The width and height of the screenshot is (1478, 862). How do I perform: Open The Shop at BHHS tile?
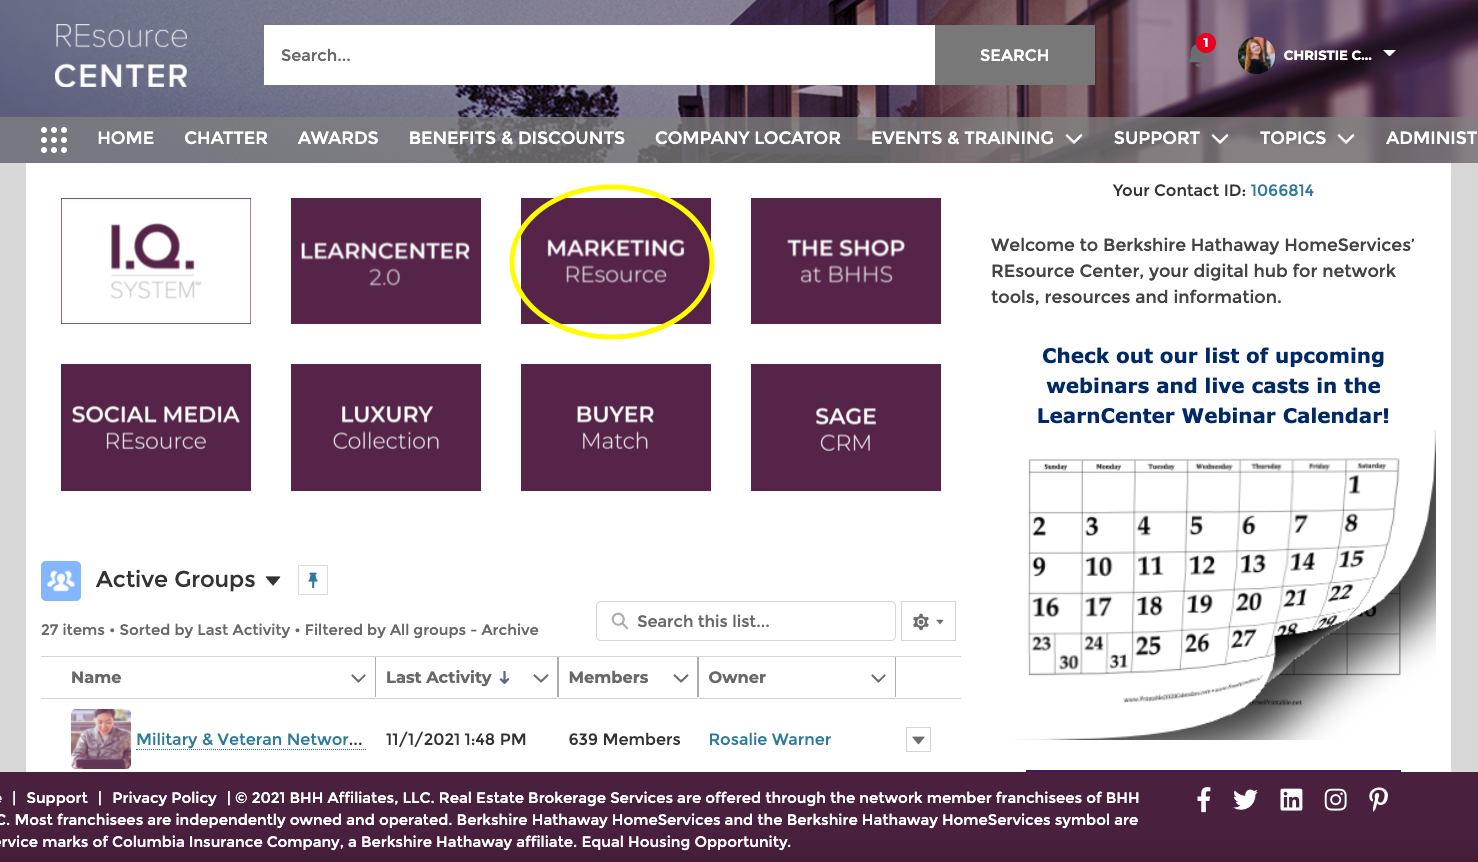click(846, 261)
